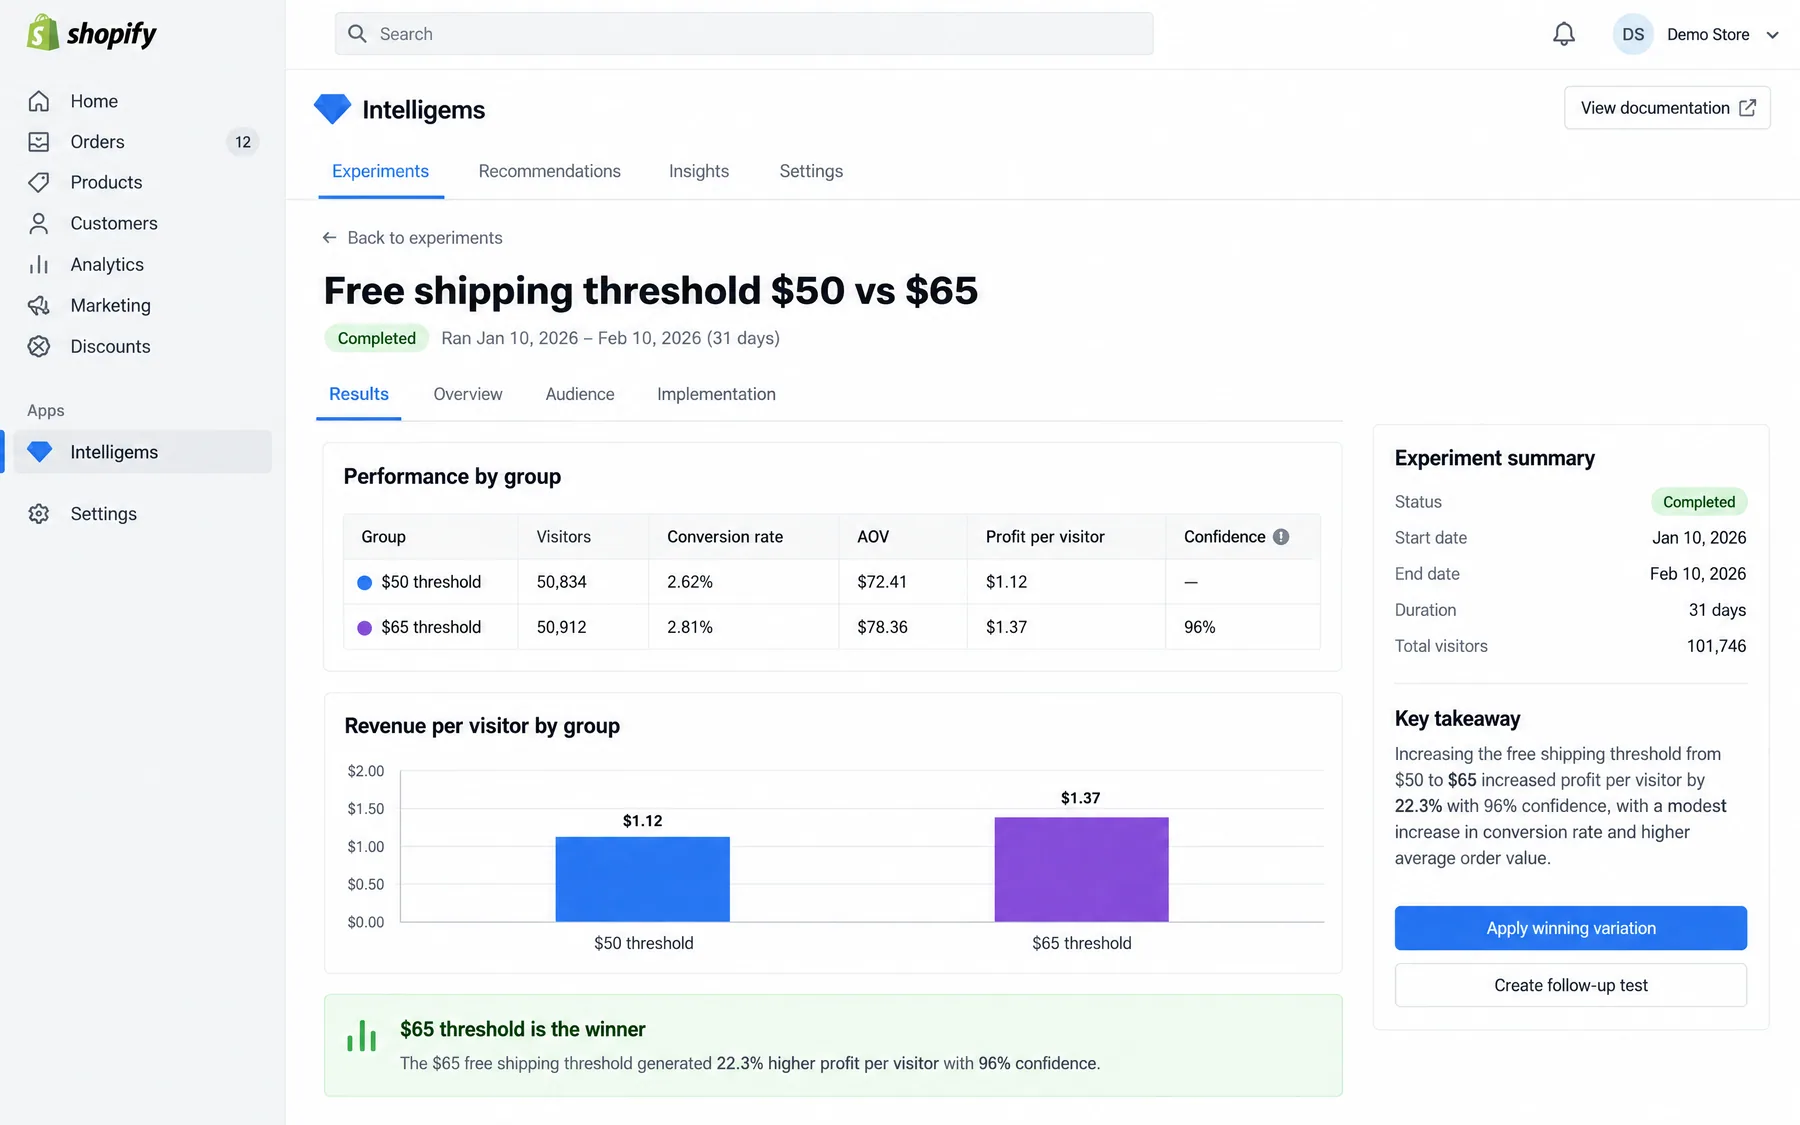Screen dimensions: 1800x1125
Task: Click the Total visitors 101,746 value
Action: point(1716,646)
